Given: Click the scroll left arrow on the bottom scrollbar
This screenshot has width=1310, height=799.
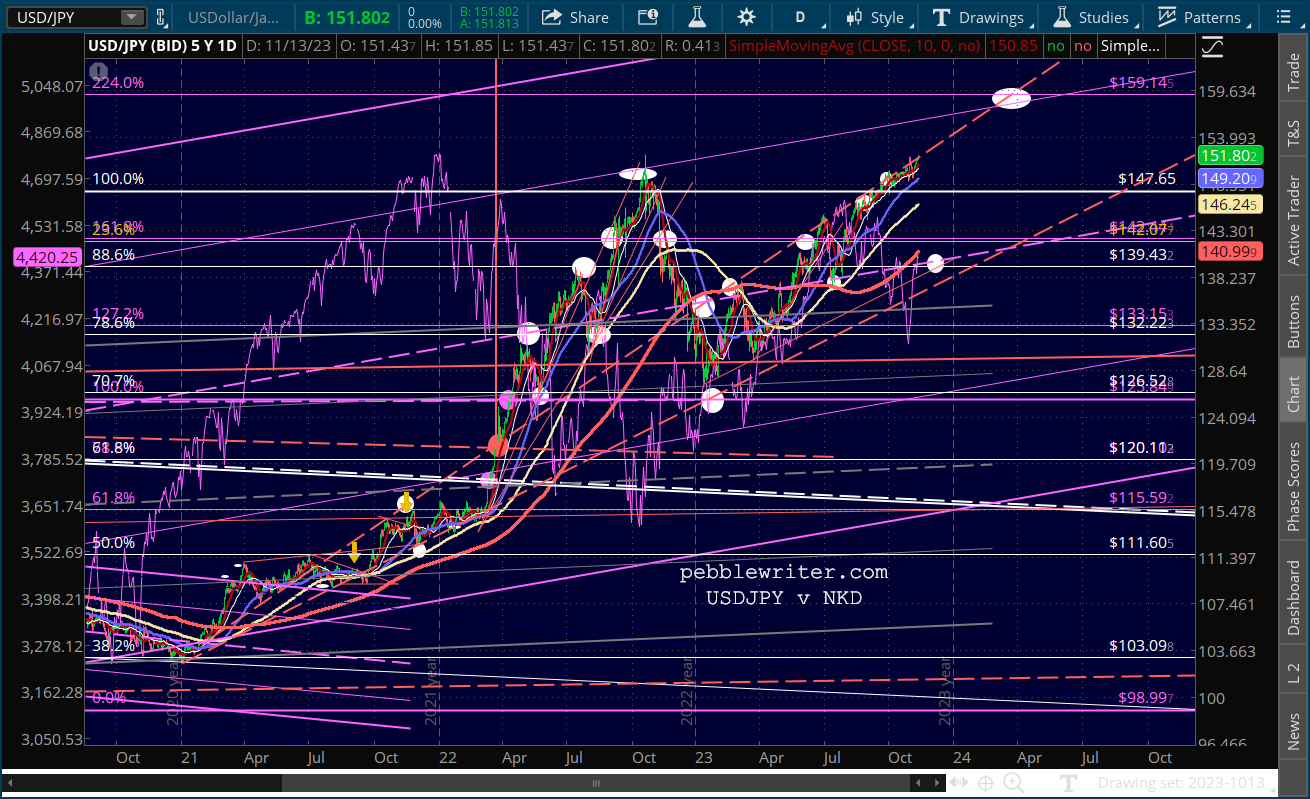Looking at the screenshot, I should [10, 783].
